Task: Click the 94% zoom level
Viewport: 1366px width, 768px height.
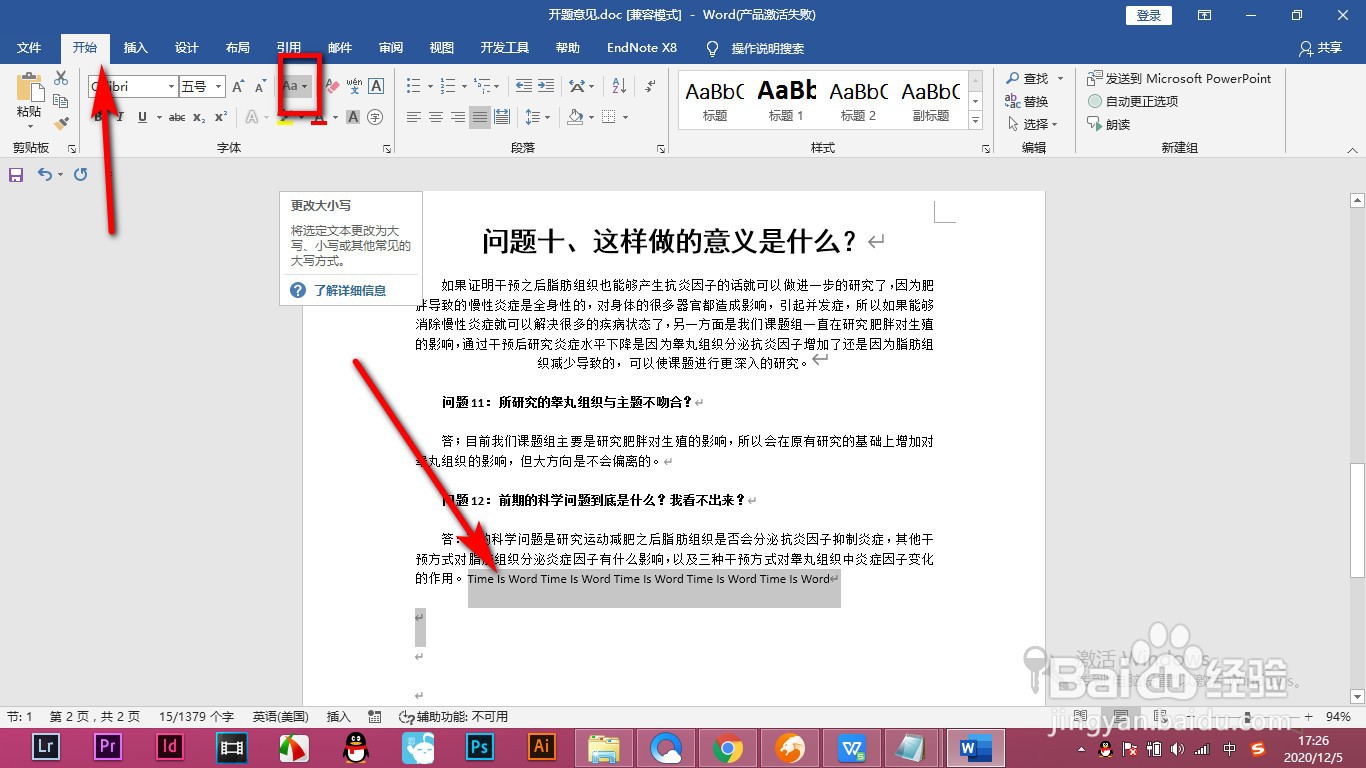Action: pos(1338,717)
